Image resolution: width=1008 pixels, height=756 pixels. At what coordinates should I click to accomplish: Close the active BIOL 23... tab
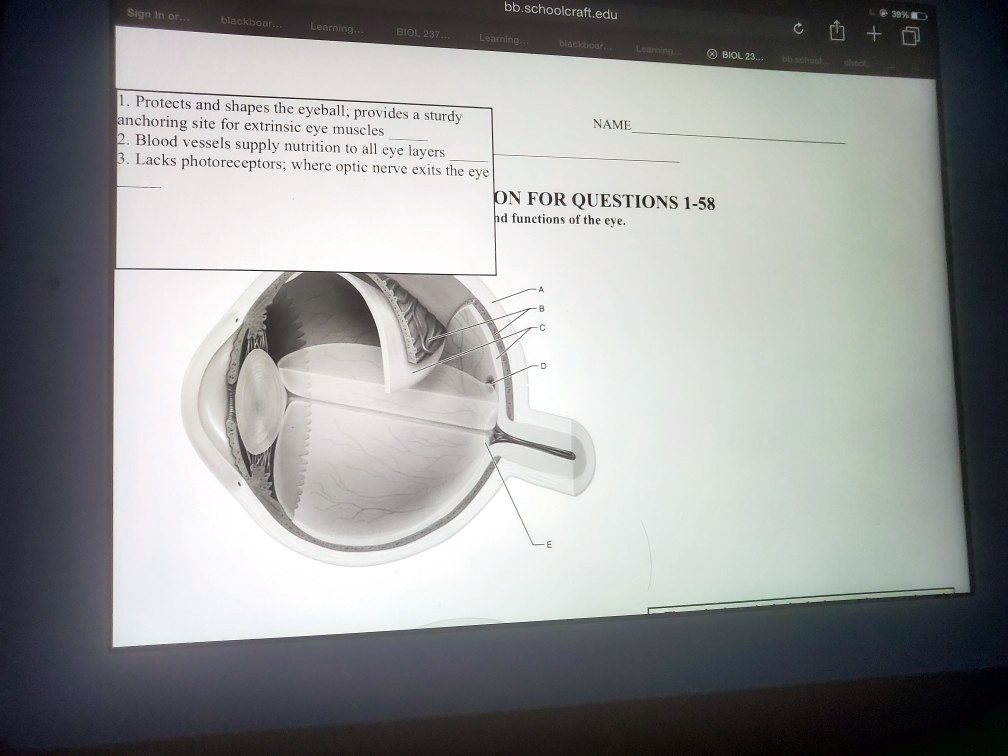(x=712, y=54)
